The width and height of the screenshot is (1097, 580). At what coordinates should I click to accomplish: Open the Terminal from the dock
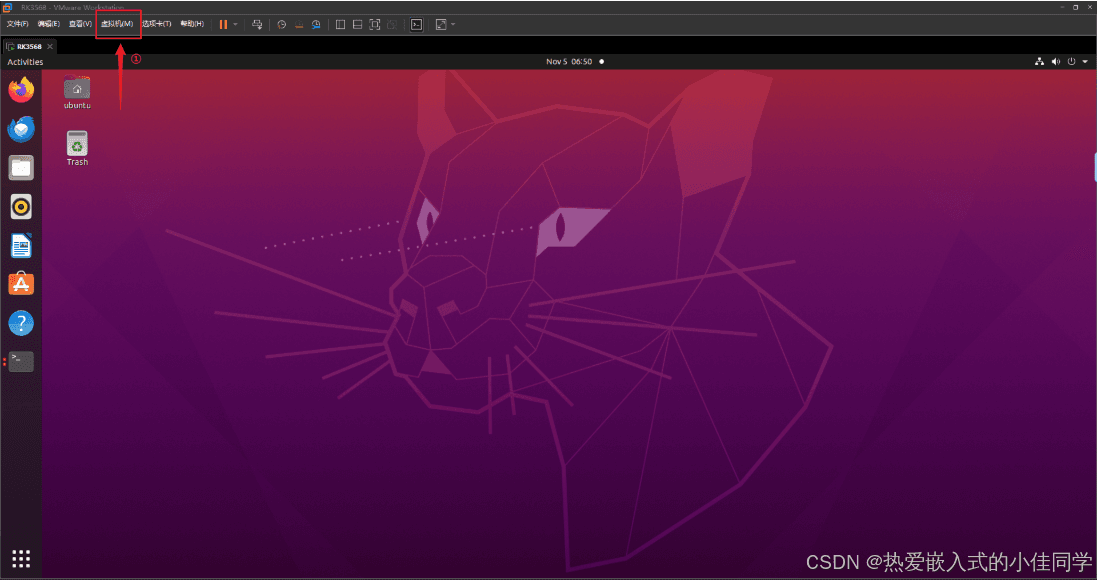(x=21, y=361)
